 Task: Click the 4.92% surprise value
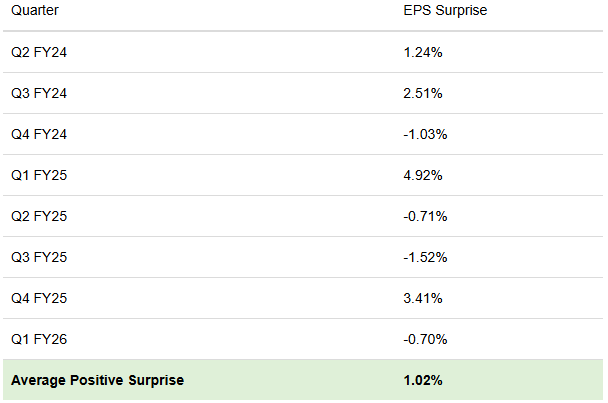click(422, 175)
